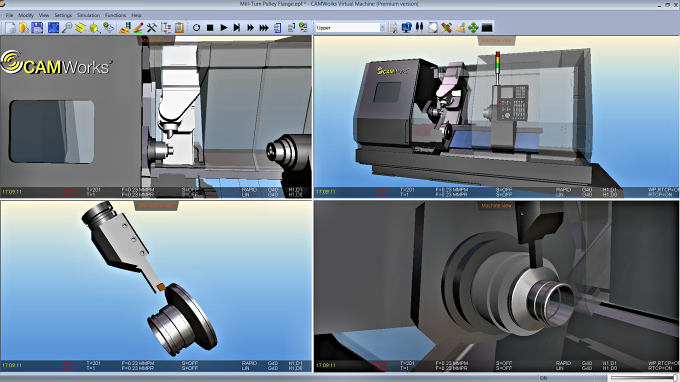Viewport: 680px width, 382px height.
Task: Select the magnifier zoom tool
Action: (67, 28)
